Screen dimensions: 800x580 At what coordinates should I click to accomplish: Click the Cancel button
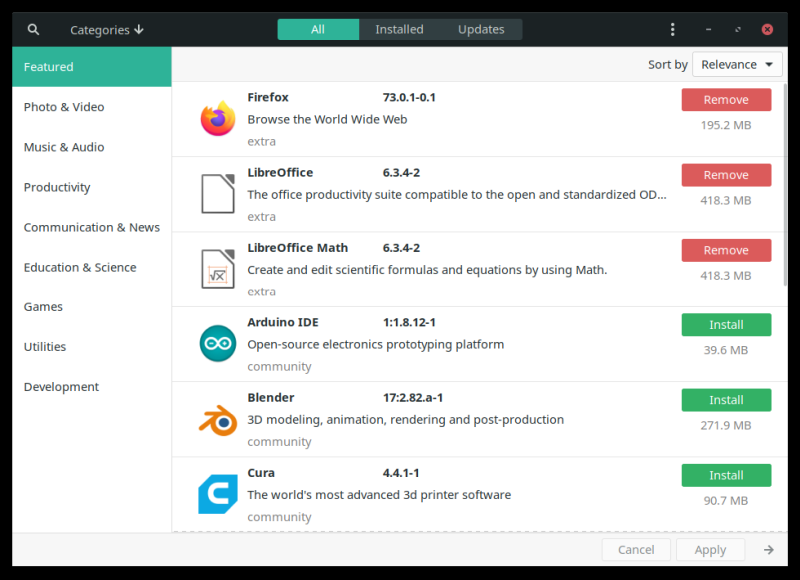636,549
